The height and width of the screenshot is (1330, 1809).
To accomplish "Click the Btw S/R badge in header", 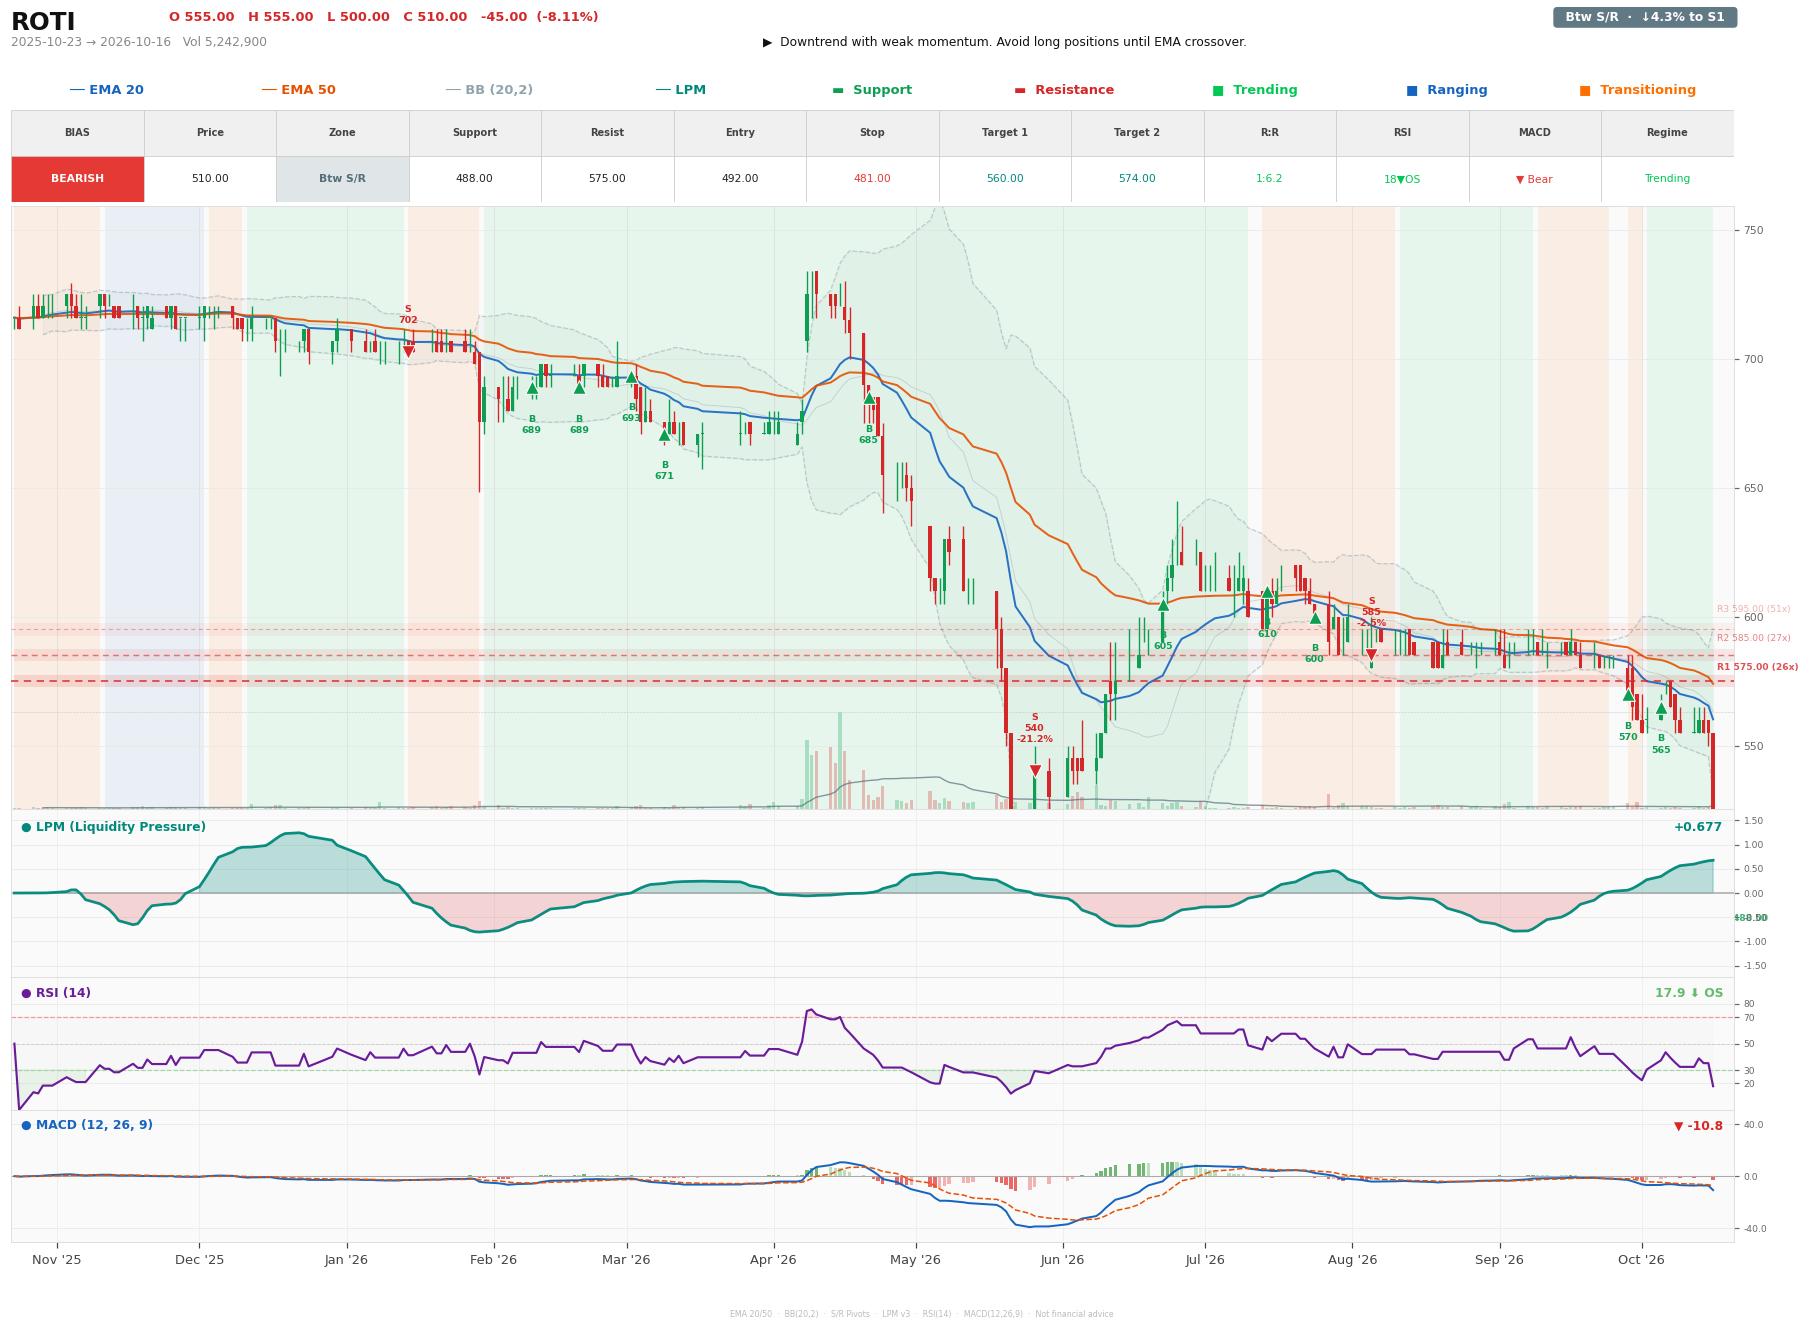I will (1644, 17).
